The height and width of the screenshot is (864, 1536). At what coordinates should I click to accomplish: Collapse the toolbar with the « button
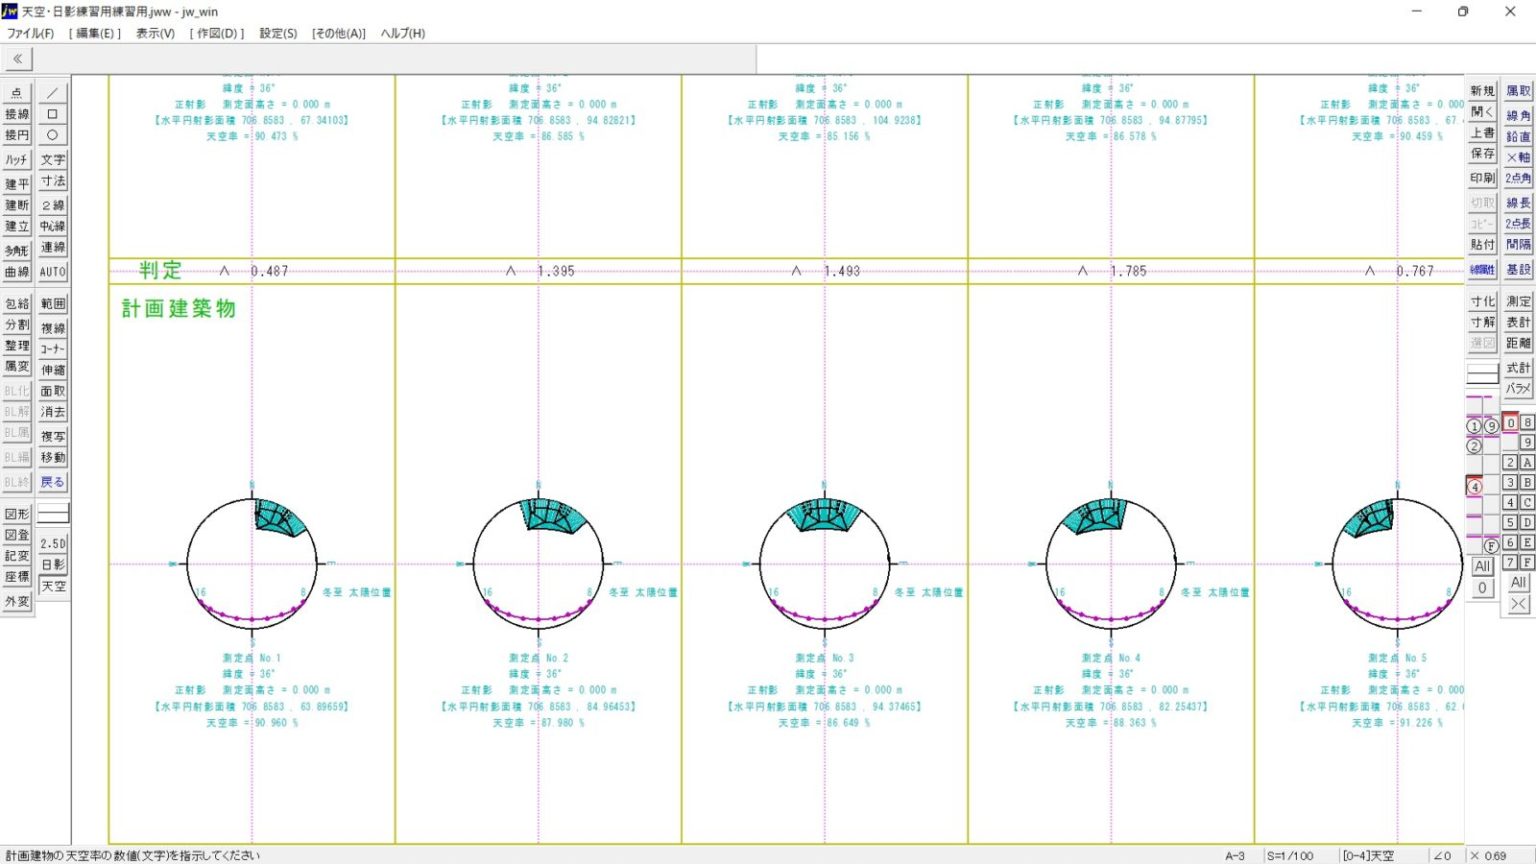coord(17,58)
